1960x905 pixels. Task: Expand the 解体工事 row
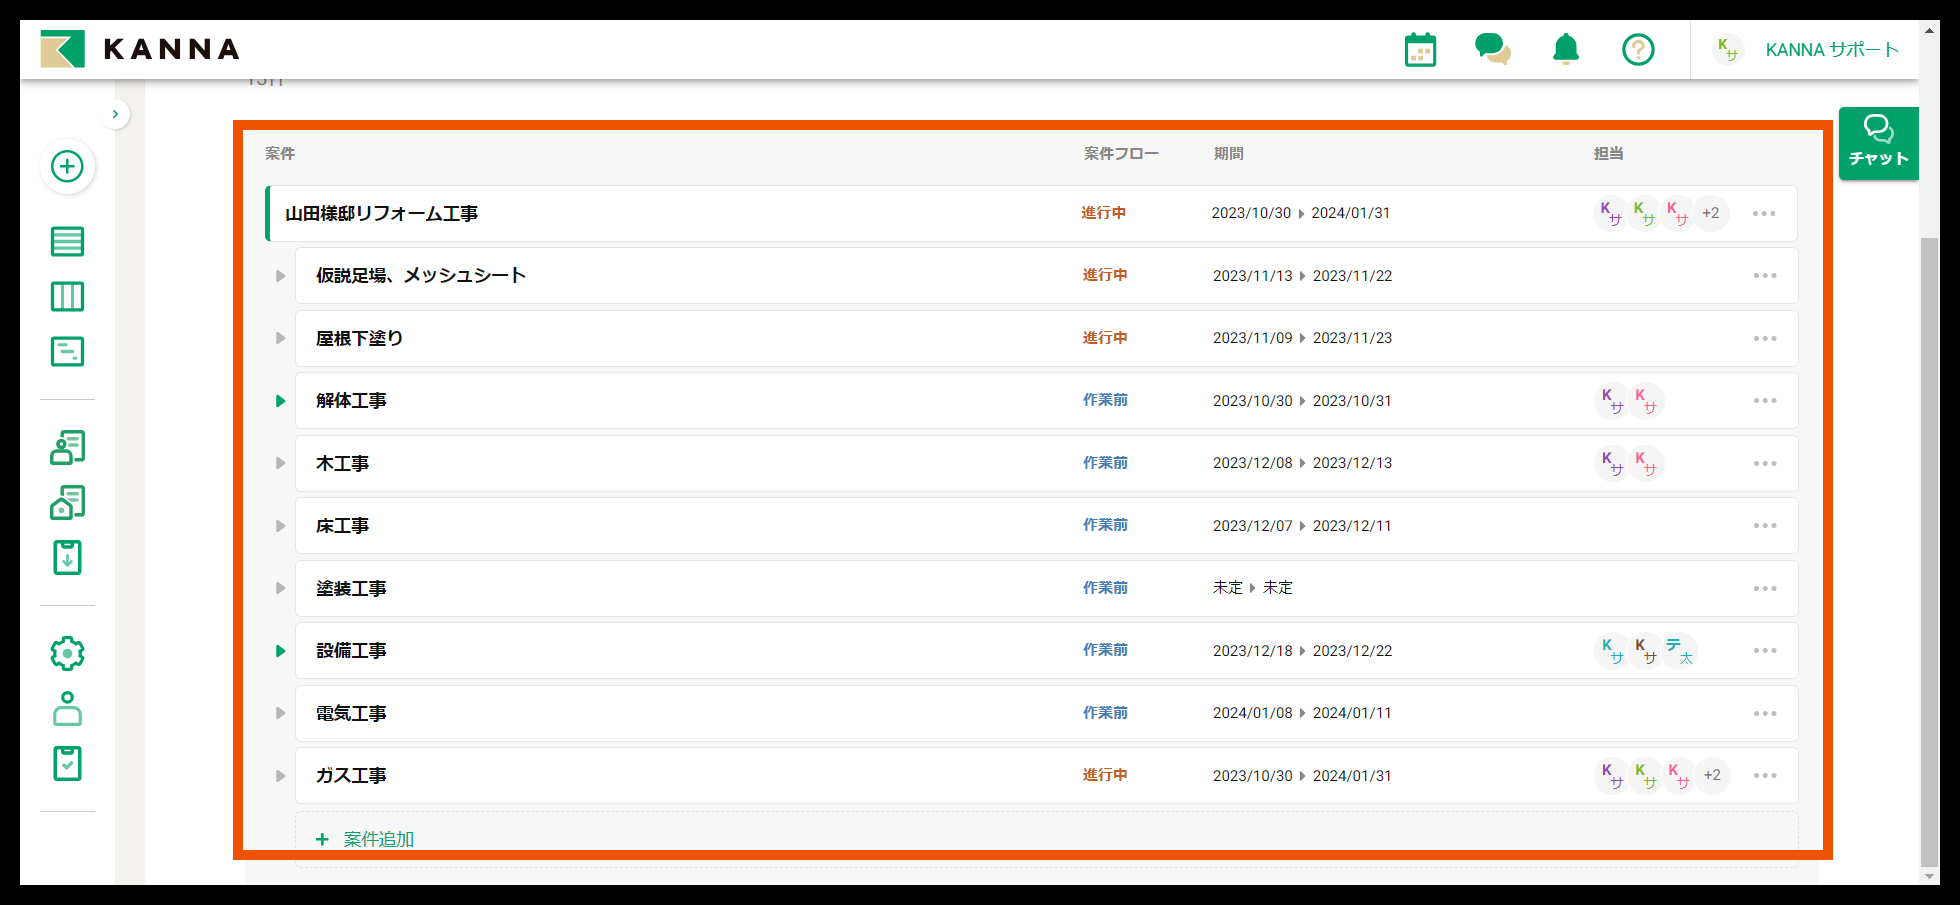click(x=280, y=401)
